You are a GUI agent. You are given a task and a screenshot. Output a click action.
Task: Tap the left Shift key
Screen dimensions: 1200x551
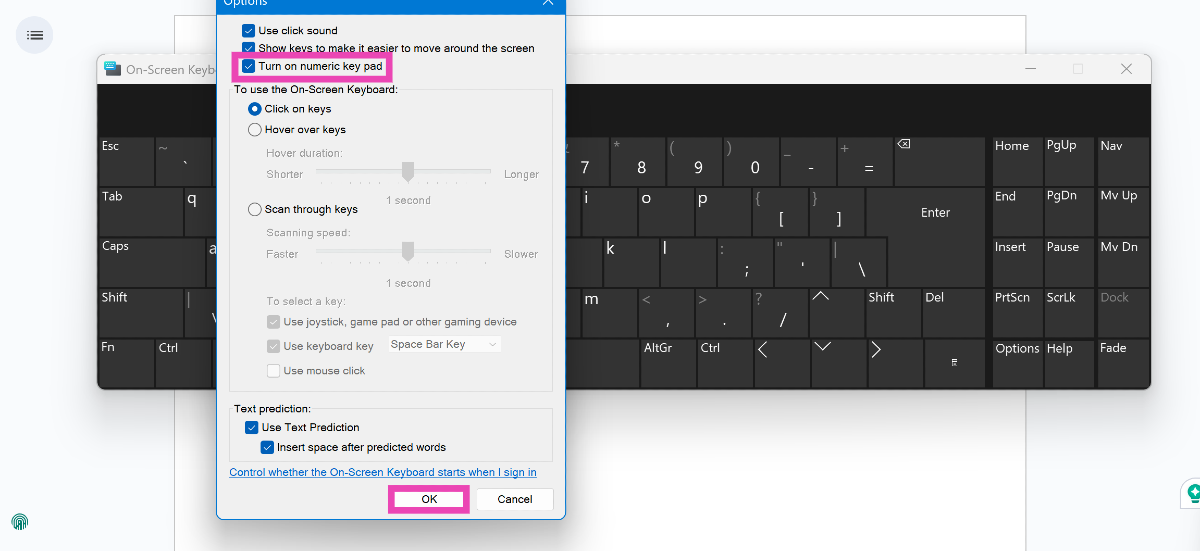(140, 312)
